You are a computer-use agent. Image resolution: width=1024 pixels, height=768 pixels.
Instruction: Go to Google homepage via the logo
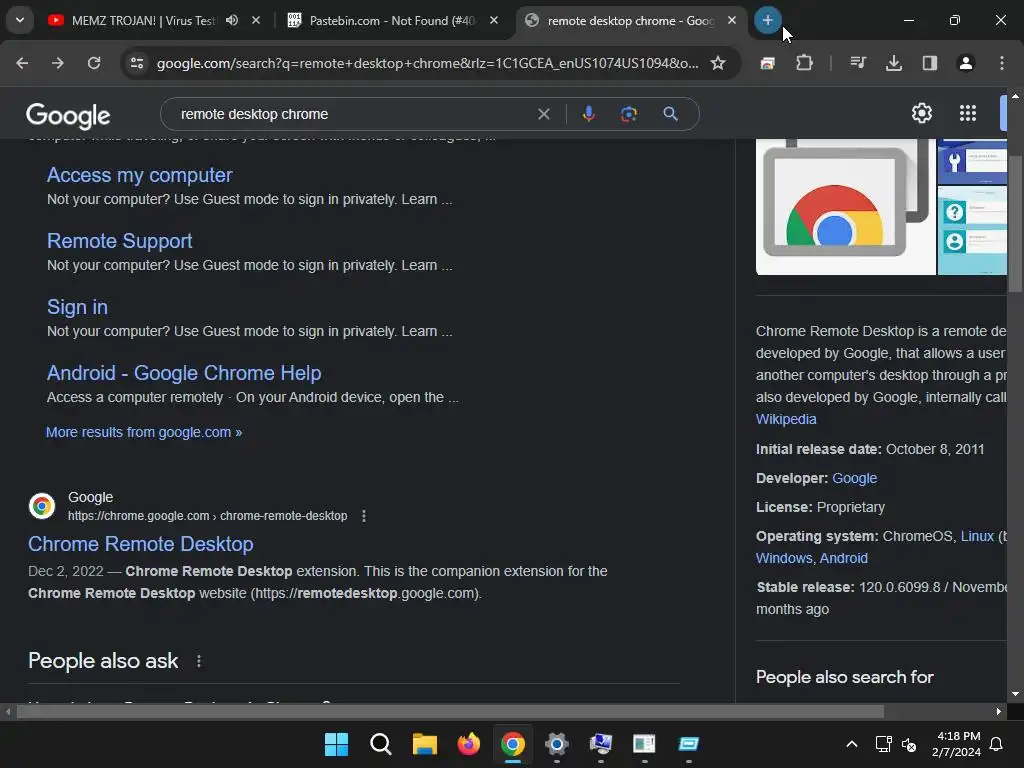68,116
